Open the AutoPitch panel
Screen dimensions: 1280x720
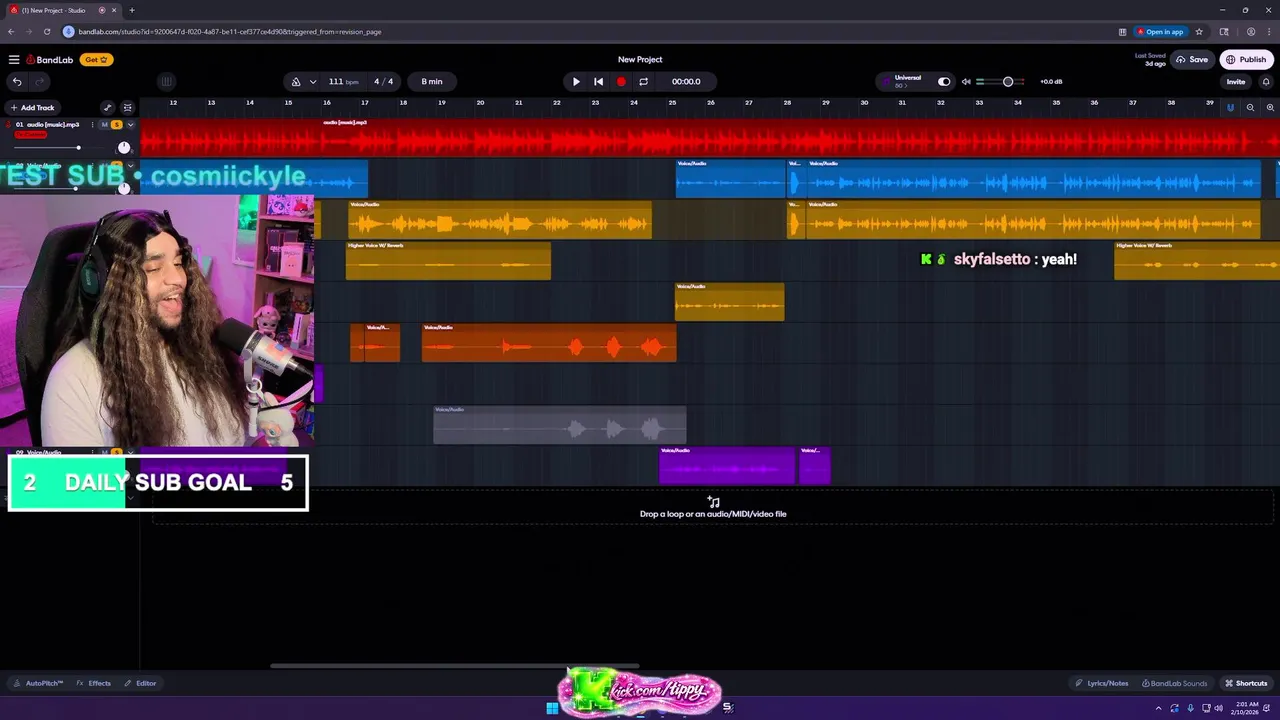(x=38, y=683)
